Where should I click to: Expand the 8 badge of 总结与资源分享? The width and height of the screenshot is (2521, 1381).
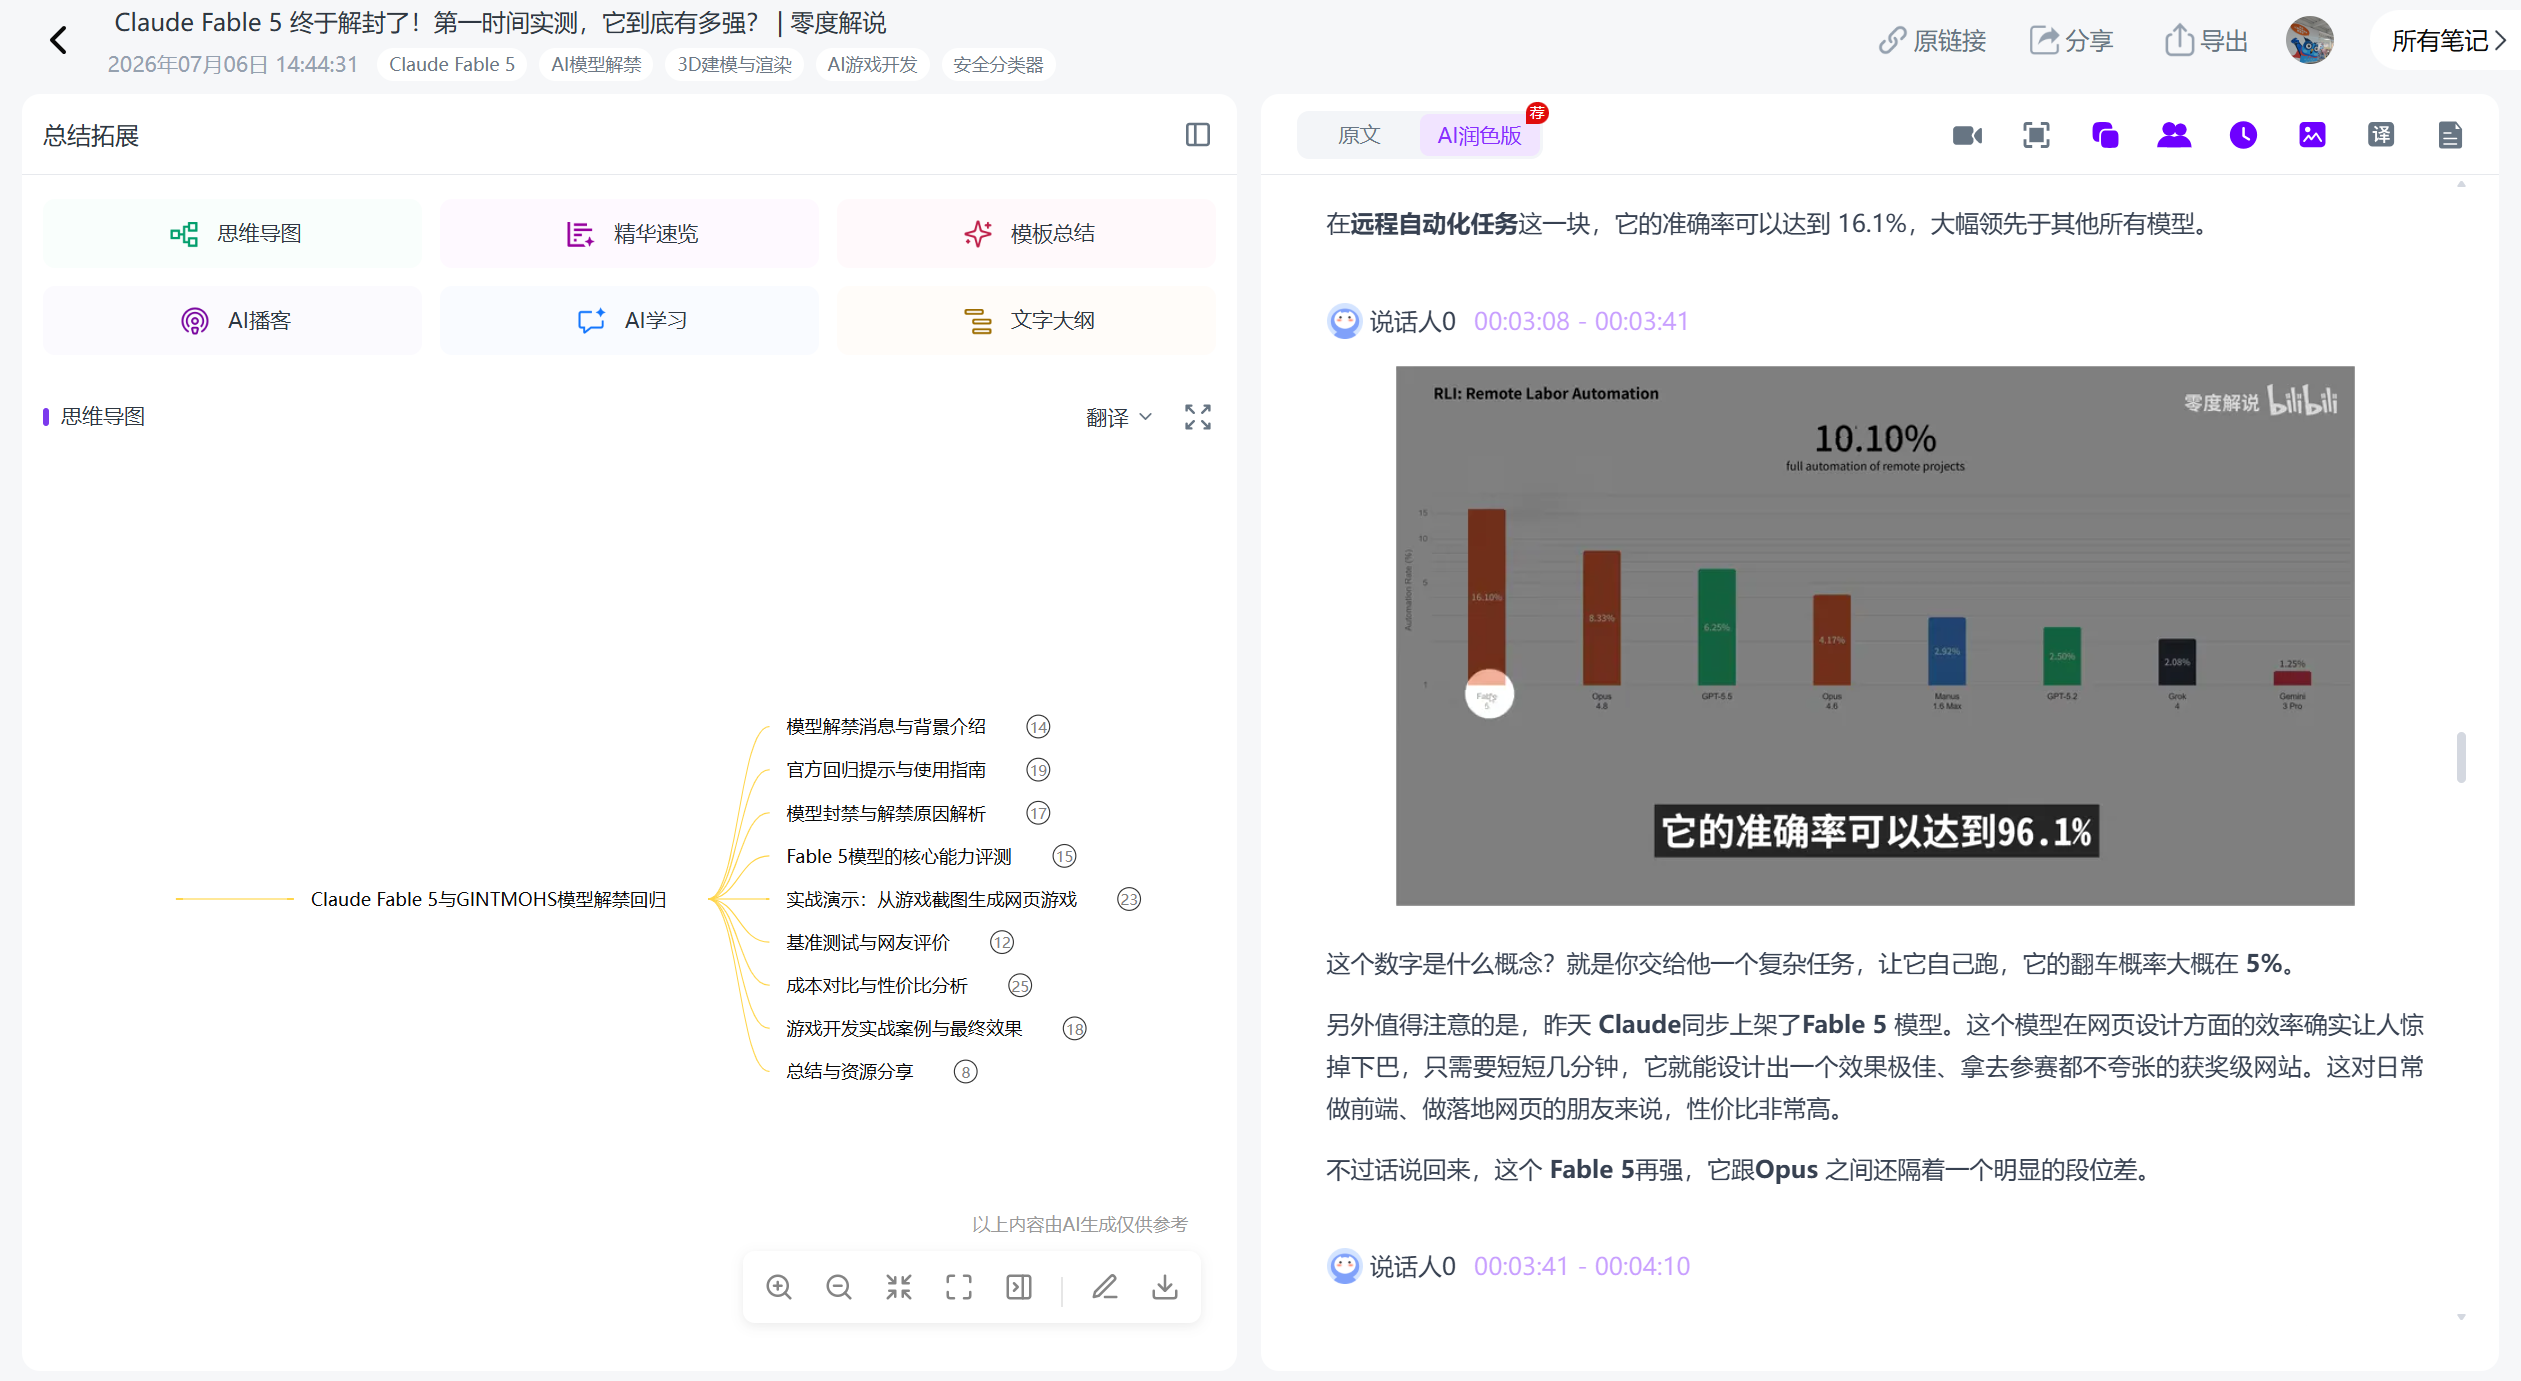(965, 1072)
